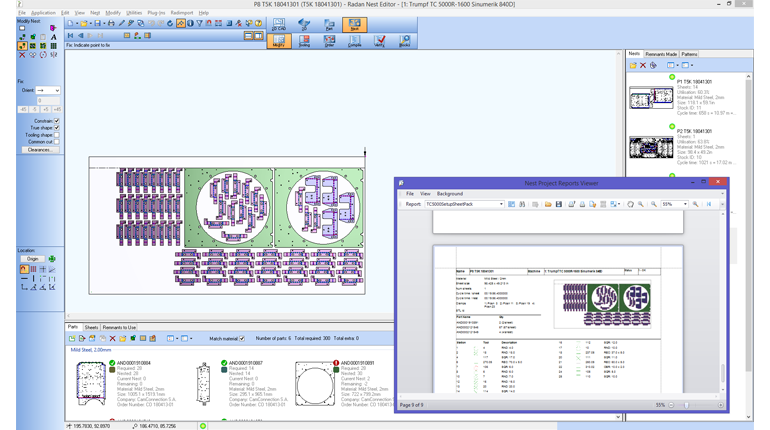Screen dimensions: 770x430
Task: Click the Clearances... button
Action: (x=39, y=150)
